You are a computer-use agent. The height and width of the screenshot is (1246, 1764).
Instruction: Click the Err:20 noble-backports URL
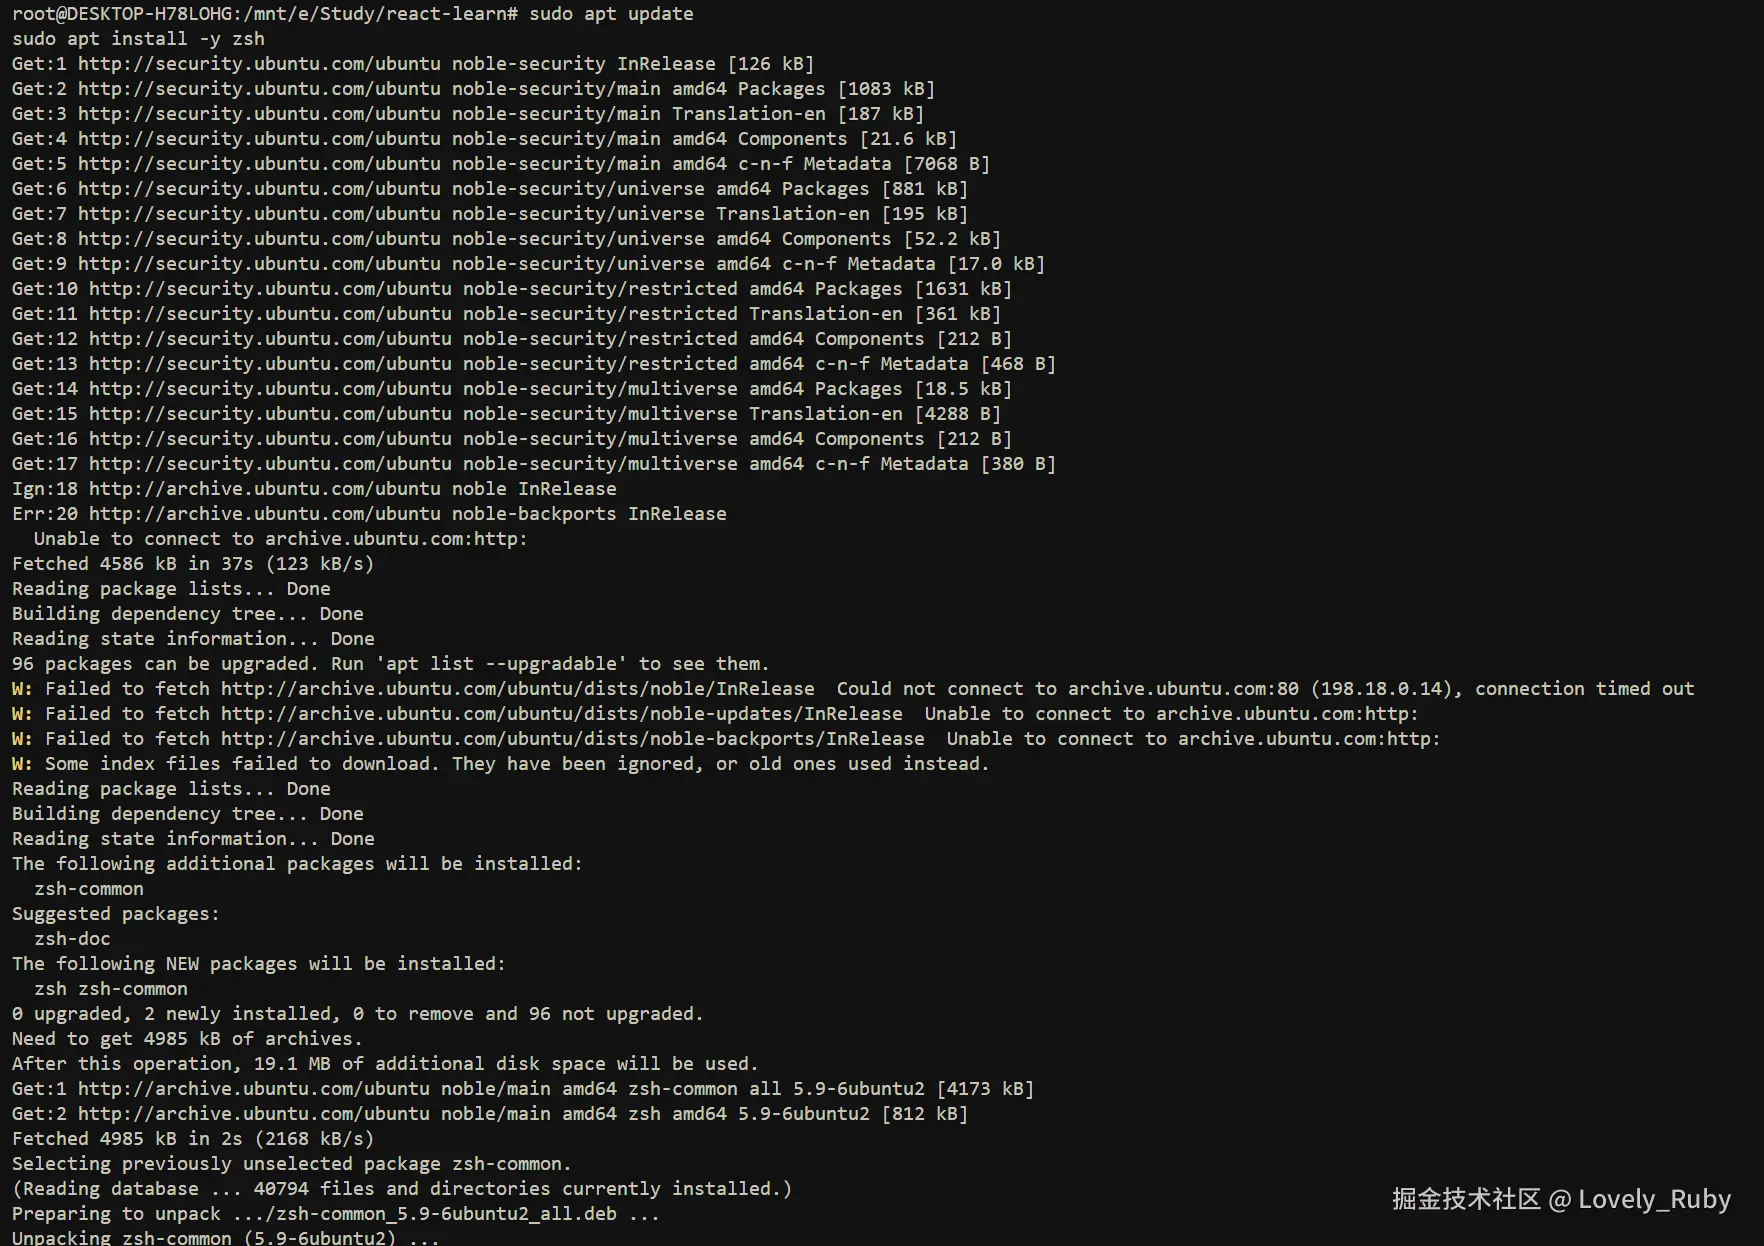pyautogui.click(x=264, y=514)
